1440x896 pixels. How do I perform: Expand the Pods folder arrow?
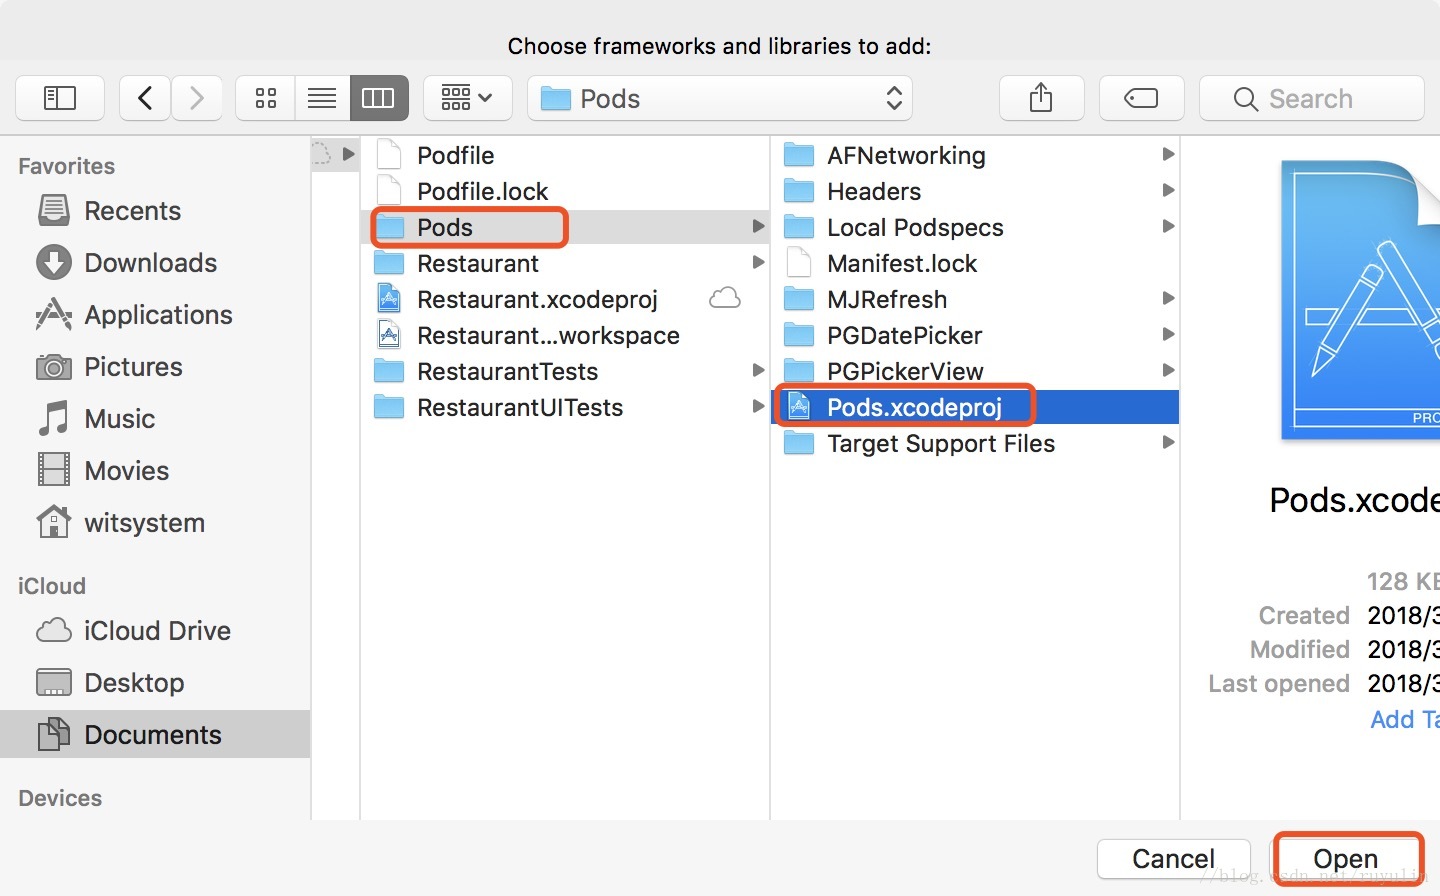758,226
